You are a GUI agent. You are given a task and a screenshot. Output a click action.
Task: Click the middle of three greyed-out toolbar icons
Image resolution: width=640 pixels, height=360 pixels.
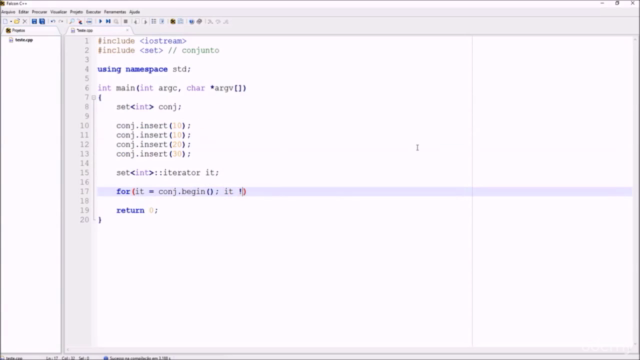(x=218, y=21)
